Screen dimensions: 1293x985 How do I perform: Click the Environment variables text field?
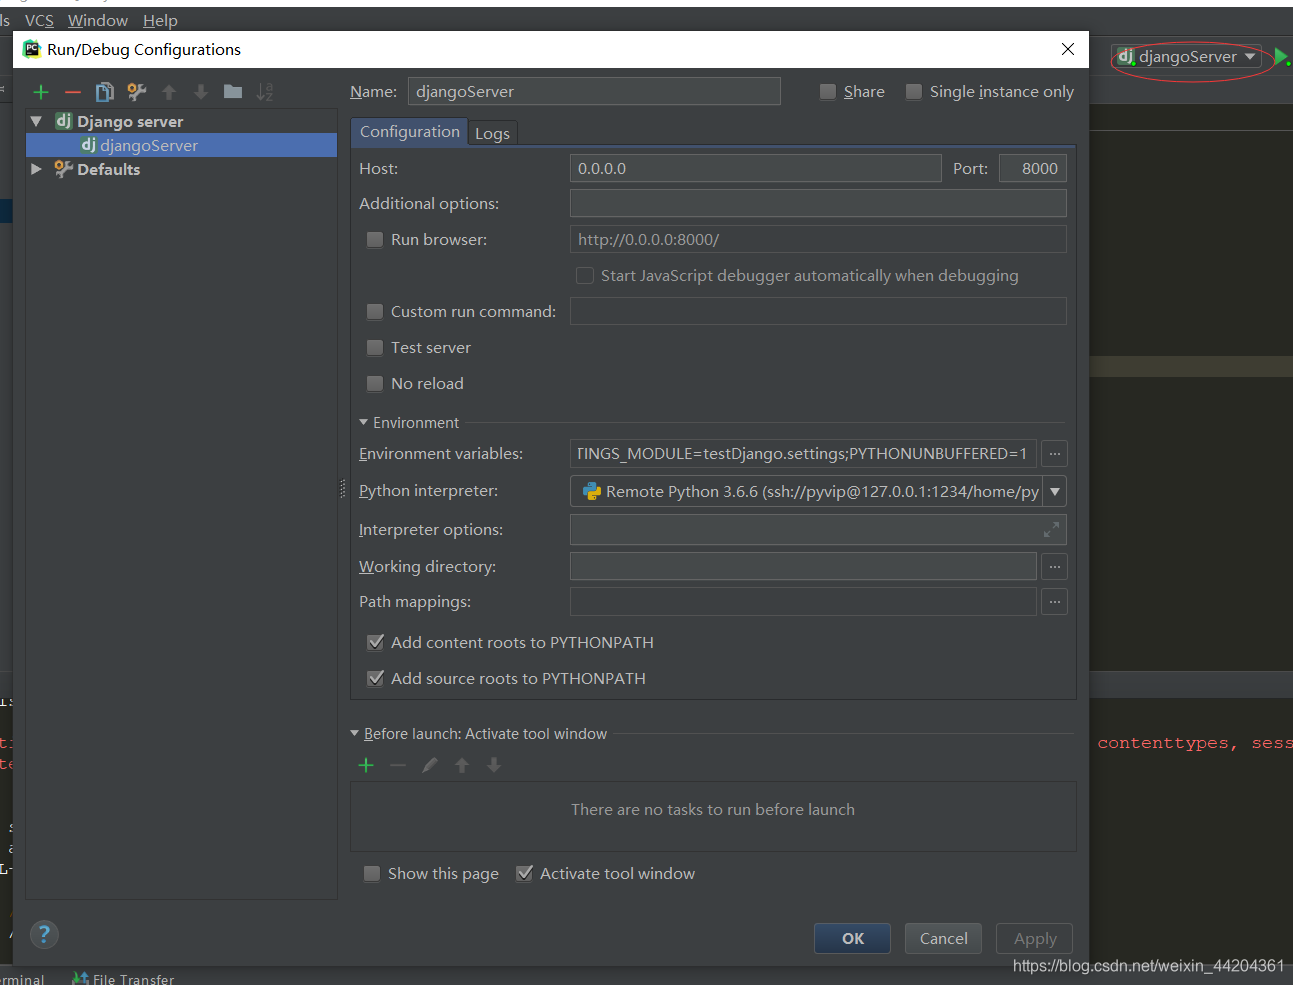(x=803, y=454)
